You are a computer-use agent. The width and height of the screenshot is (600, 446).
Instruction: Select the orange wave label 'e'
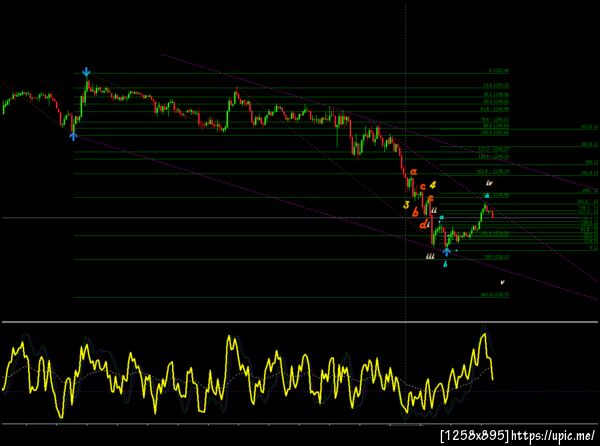pos(430,199)
